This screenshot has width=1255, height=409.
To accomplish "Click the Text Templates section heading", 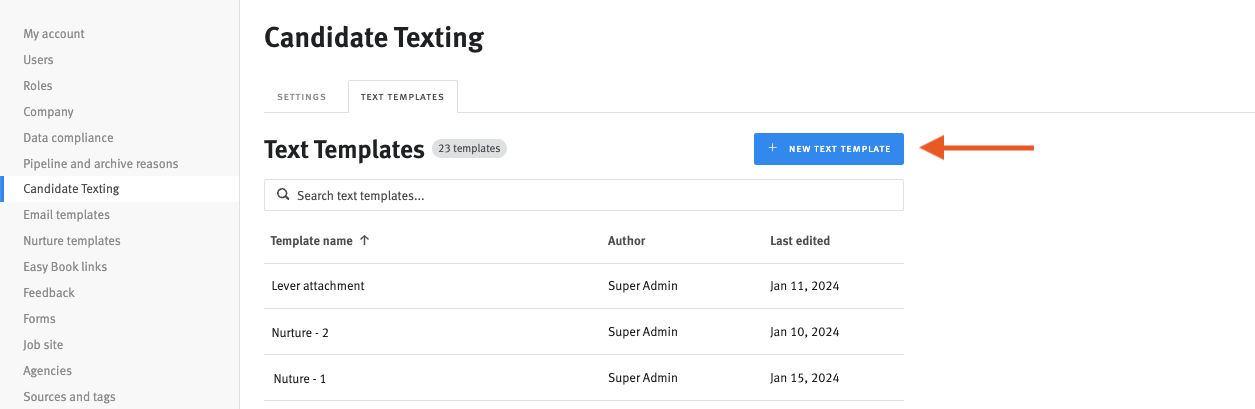I will coord(344,149).
